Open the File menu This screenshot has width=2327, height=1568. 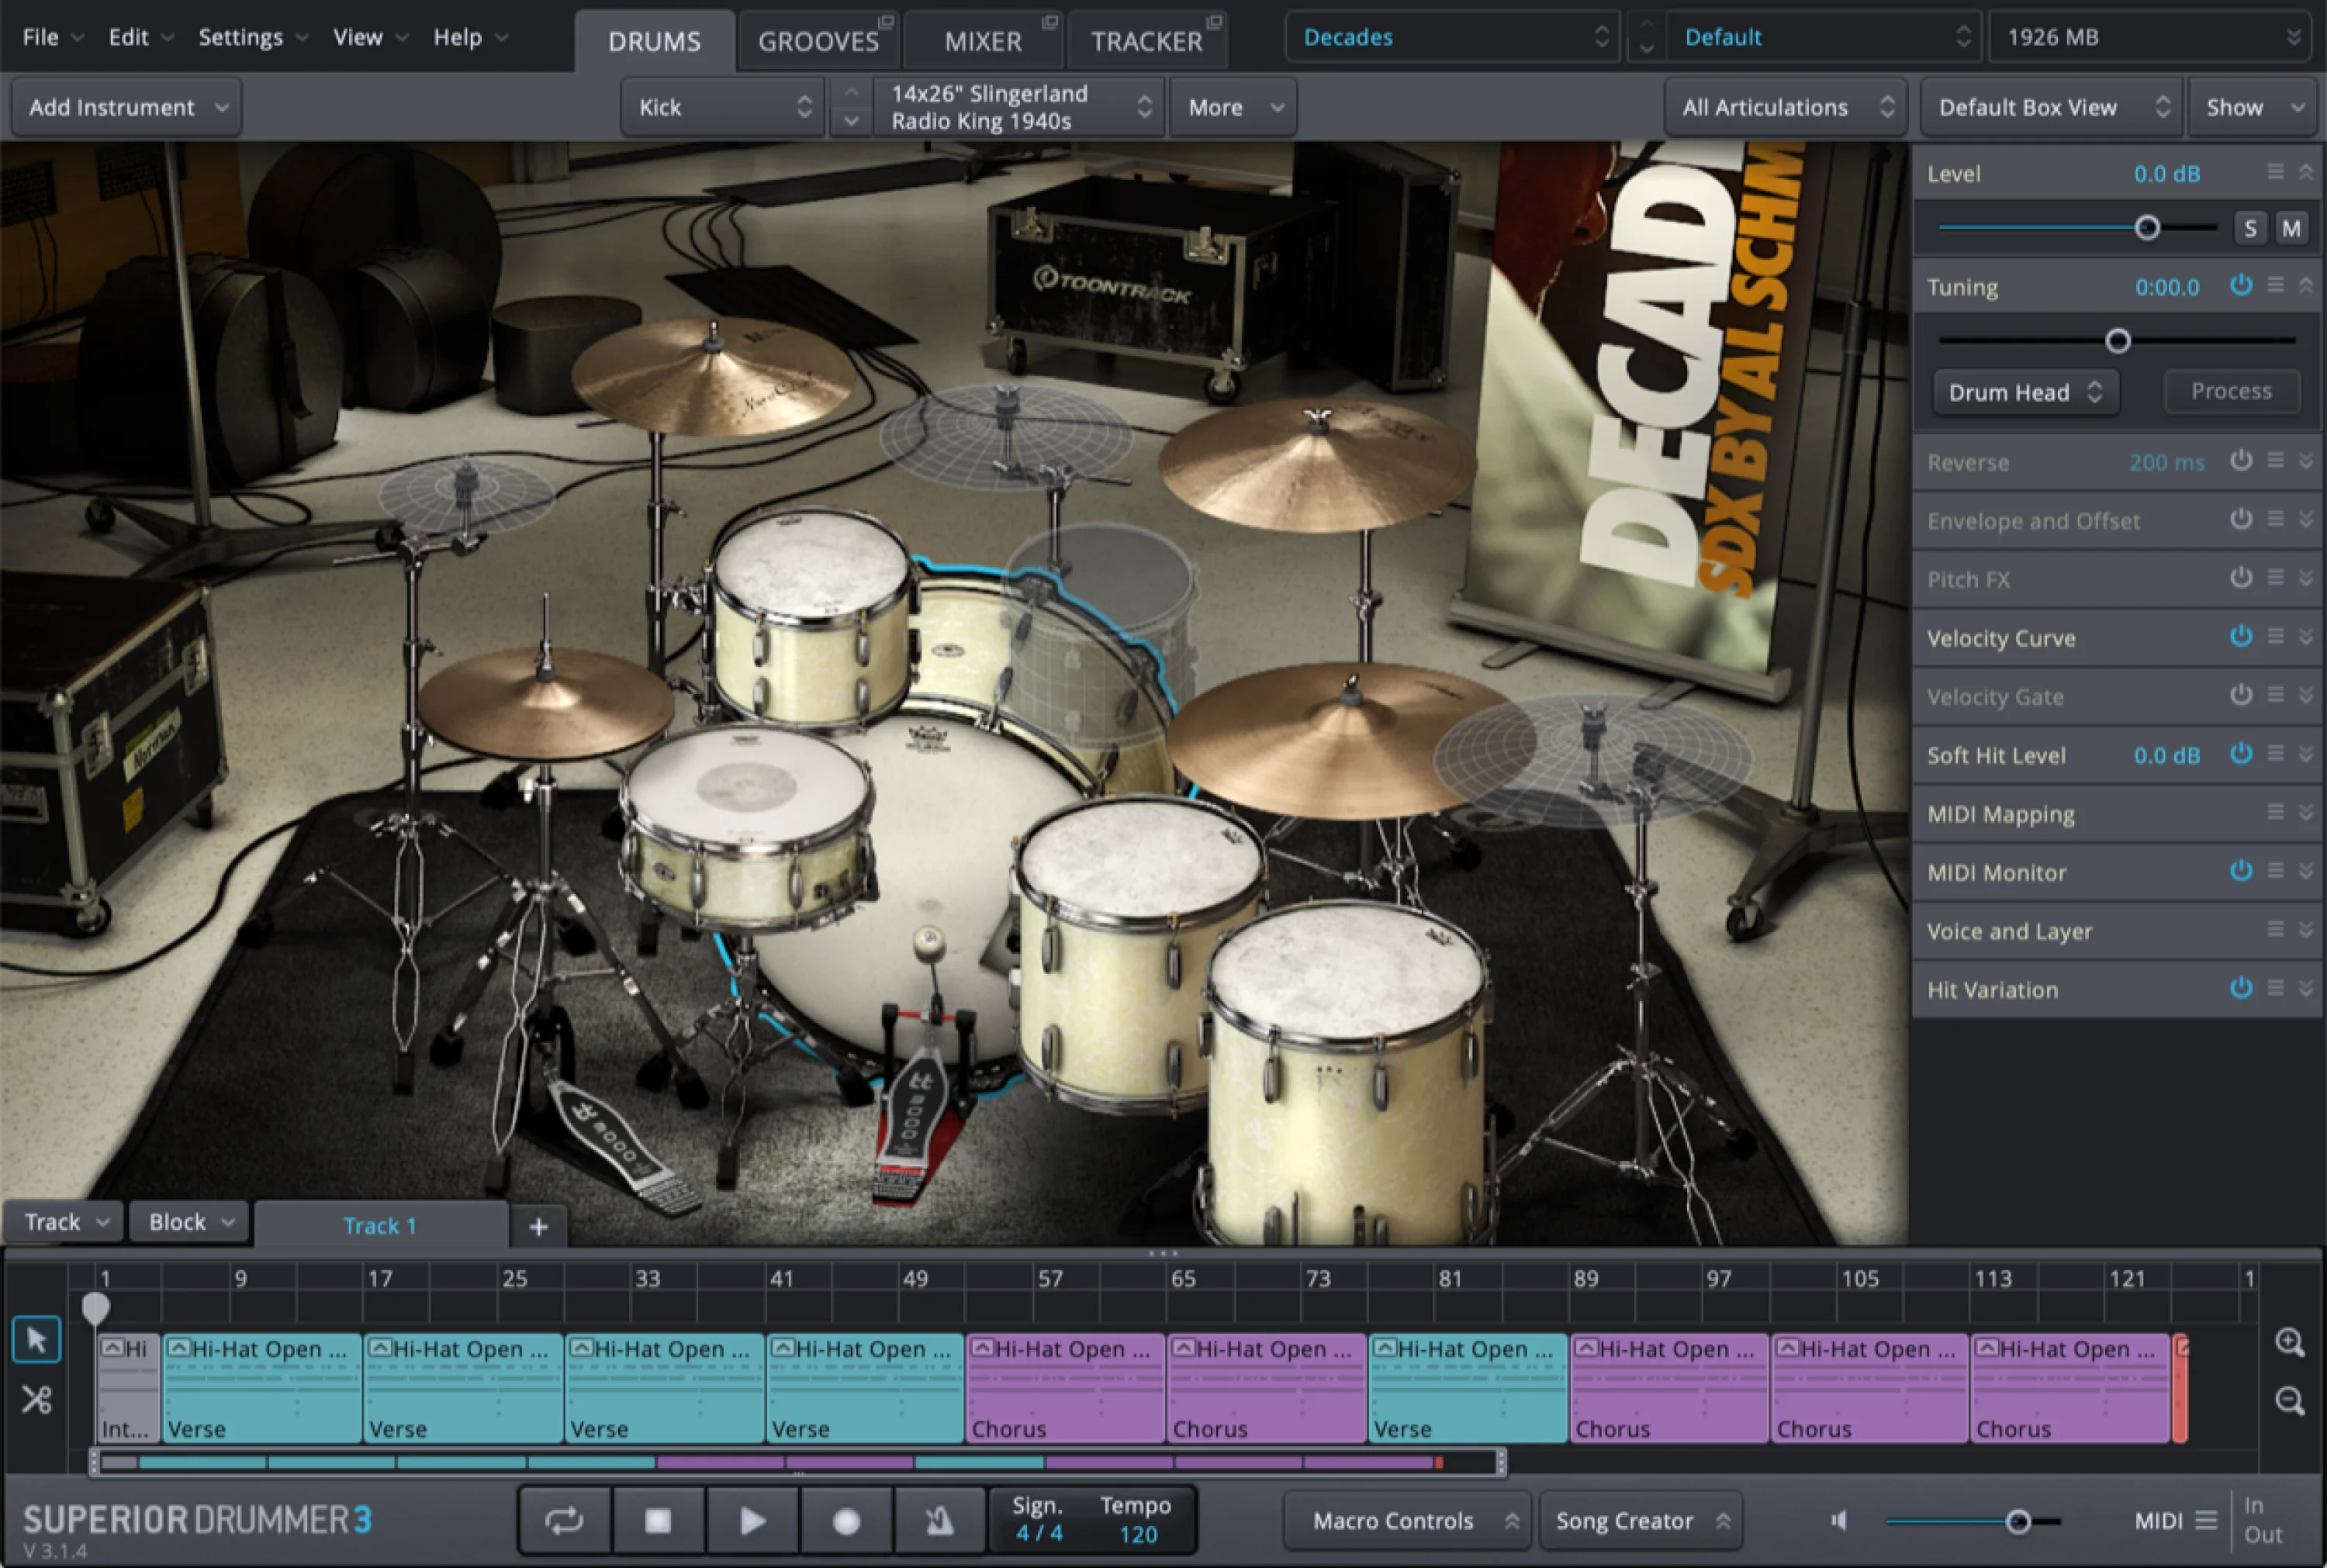click(52, 37)
